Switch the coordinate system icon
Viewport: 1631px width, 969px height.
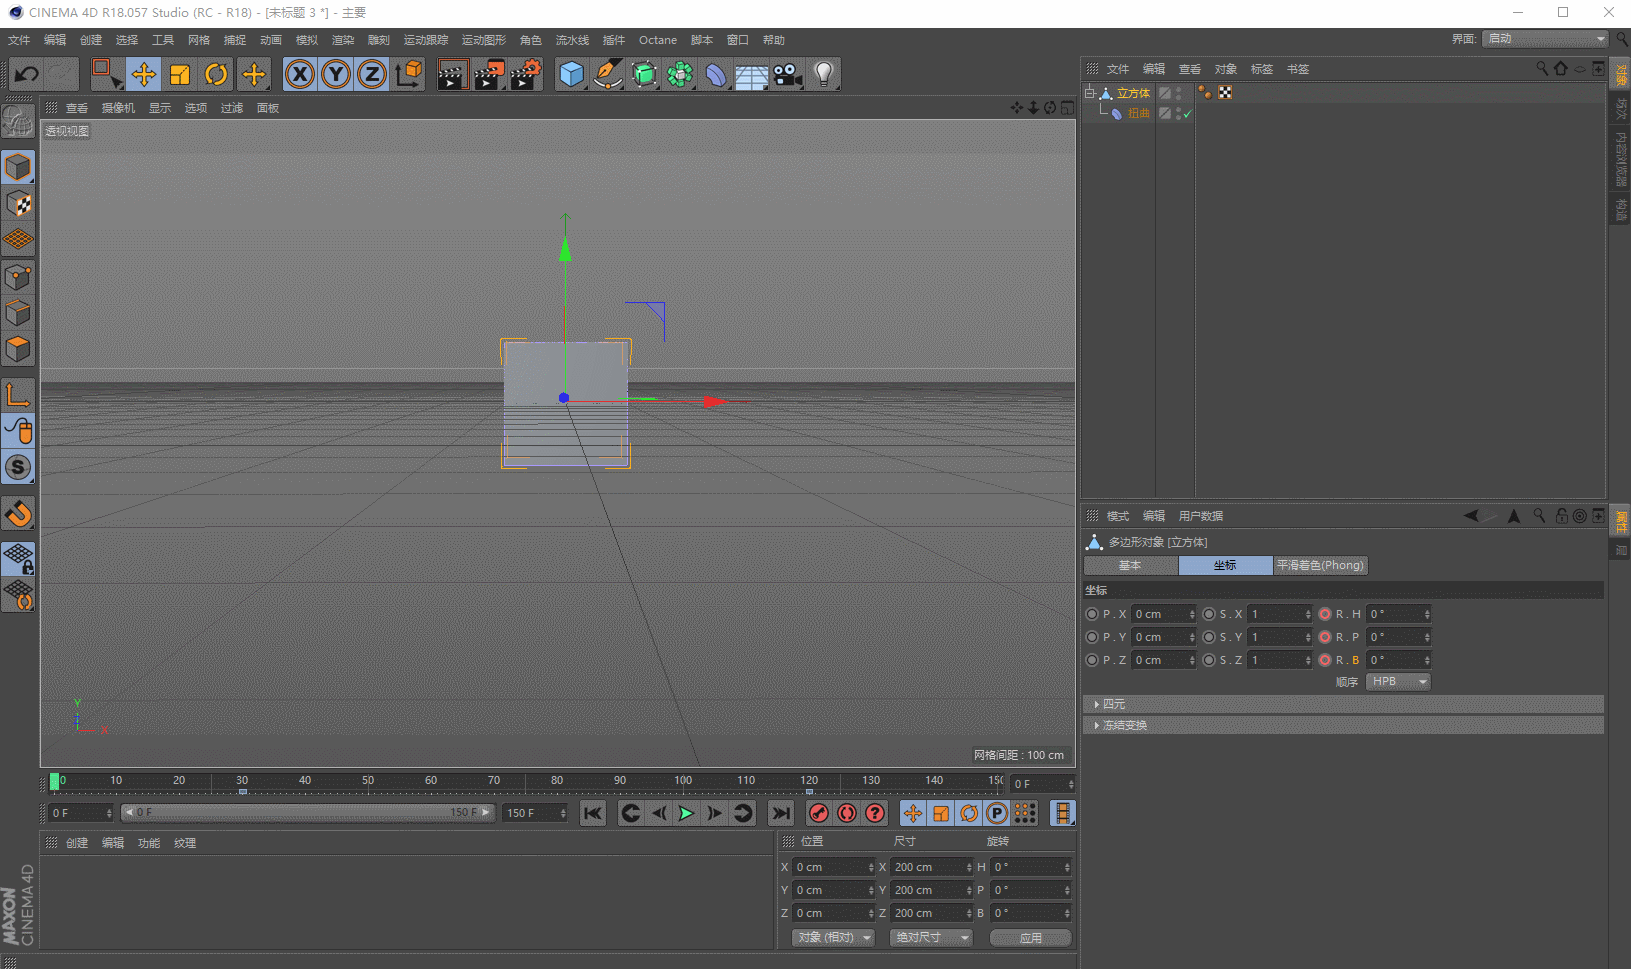click(409, 74)
